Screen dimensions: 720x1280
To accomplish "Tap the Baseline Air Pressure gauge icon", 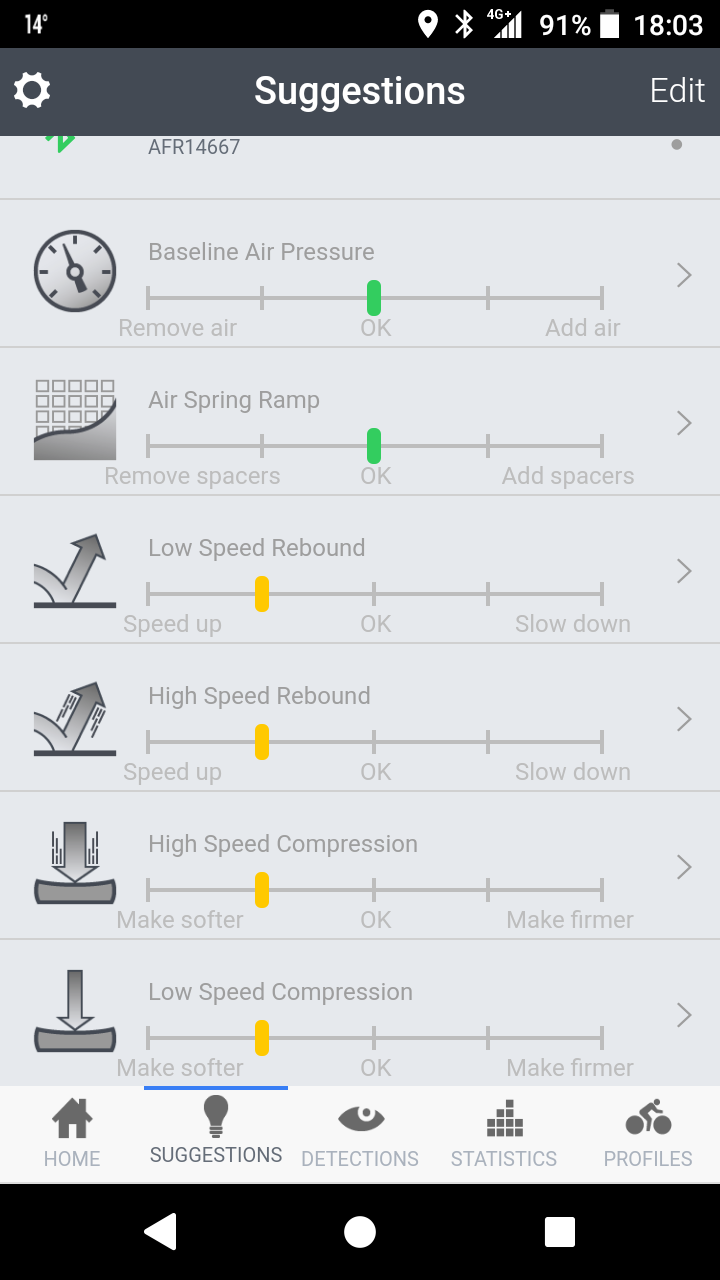I will coord(75,271).
